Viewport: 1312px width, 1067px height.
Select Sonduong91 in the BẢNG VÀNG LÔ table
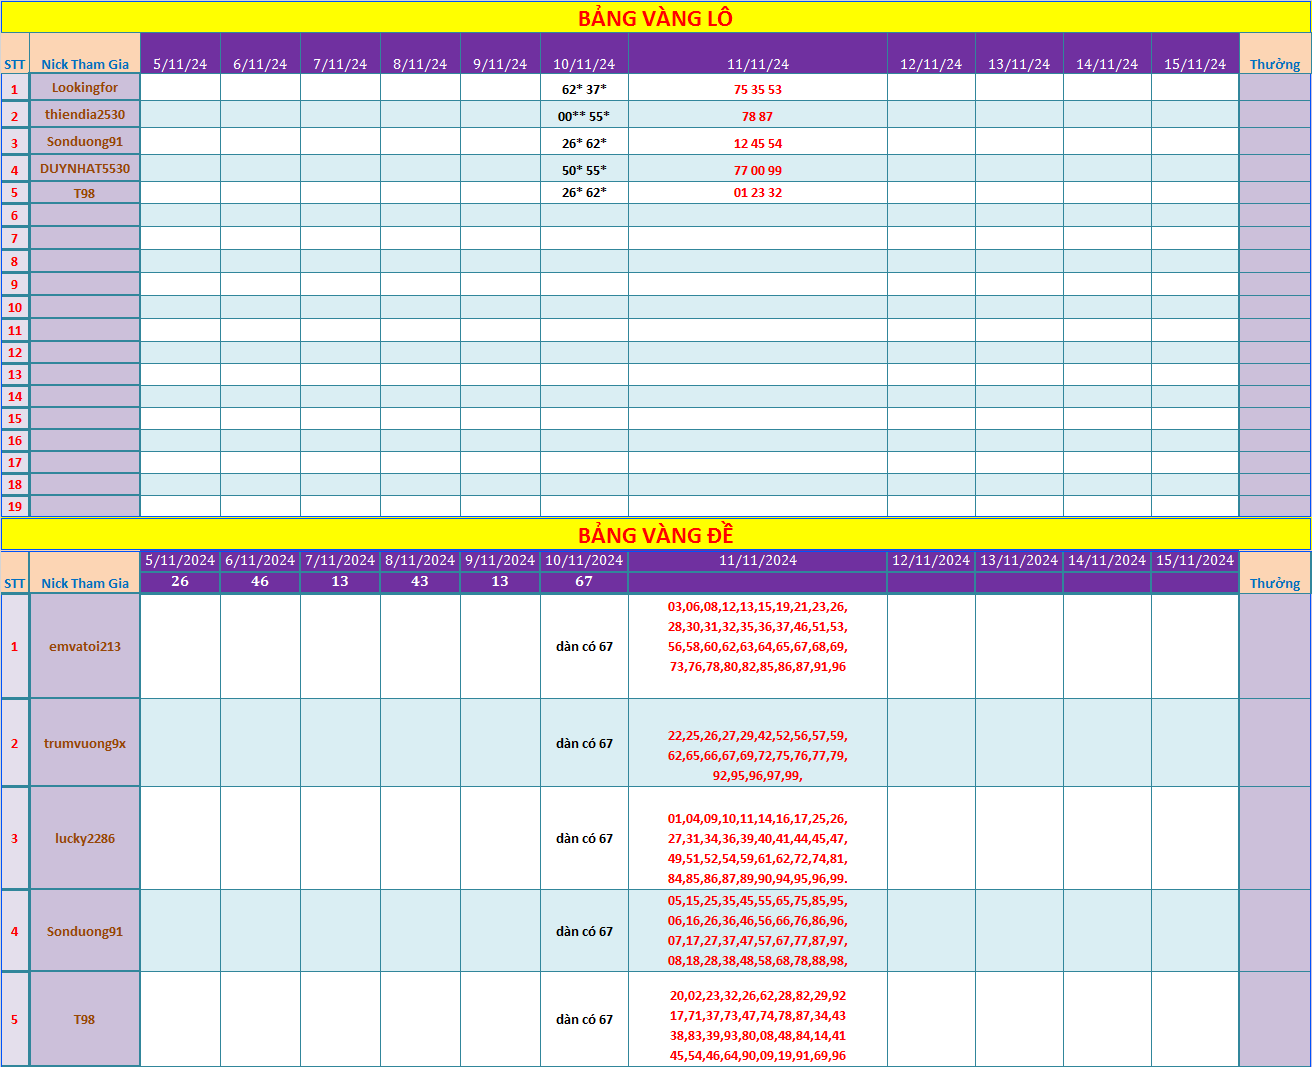point(85,141)
